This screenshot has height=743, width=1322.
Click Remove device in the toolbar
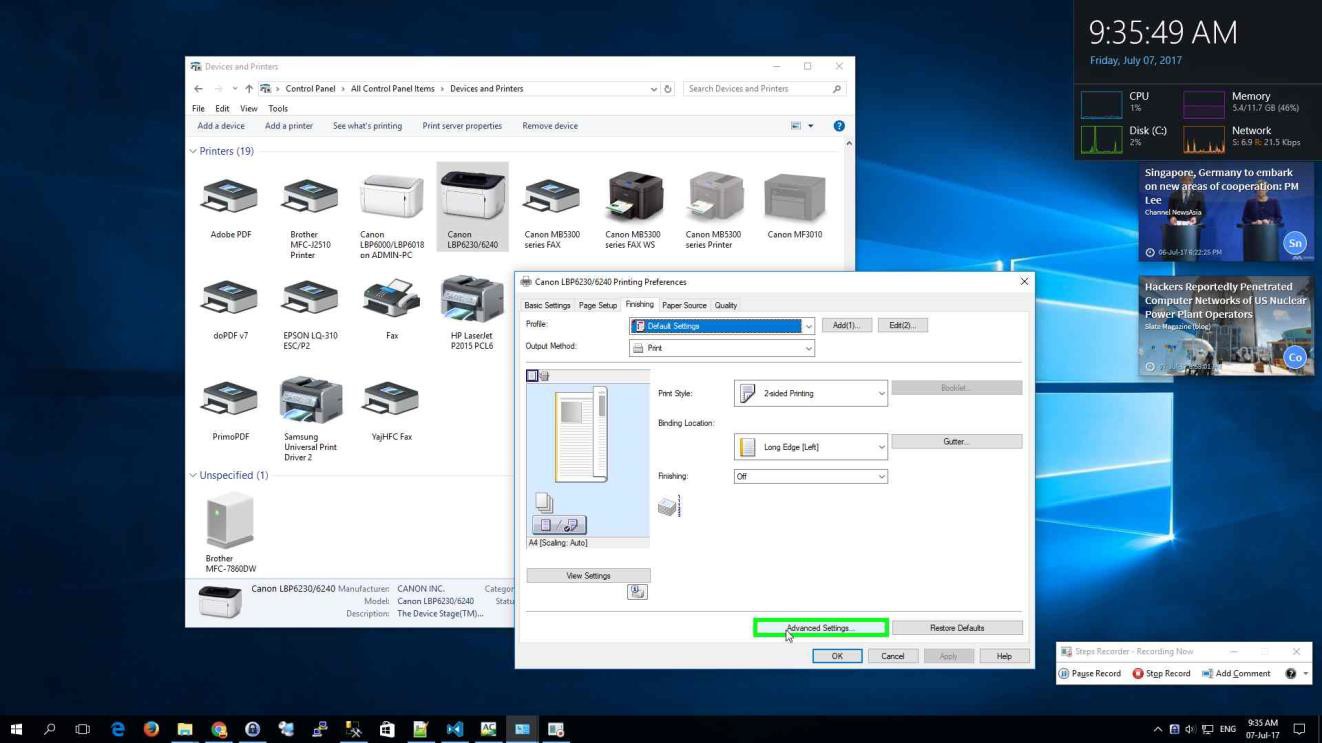click(x=550, y=126)
